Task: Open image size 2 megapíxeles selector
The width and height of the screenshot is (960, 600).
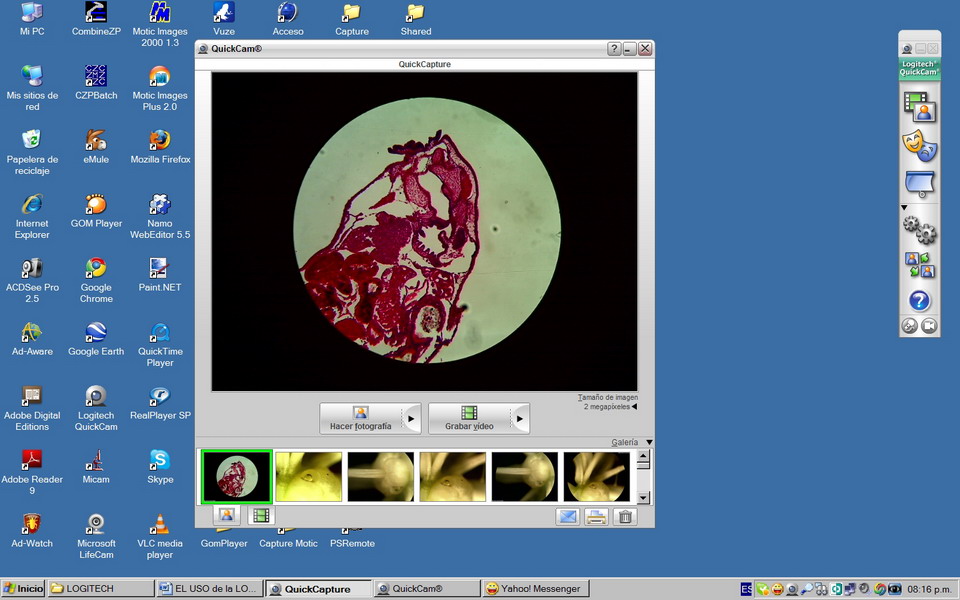Action: click(610, 407)
